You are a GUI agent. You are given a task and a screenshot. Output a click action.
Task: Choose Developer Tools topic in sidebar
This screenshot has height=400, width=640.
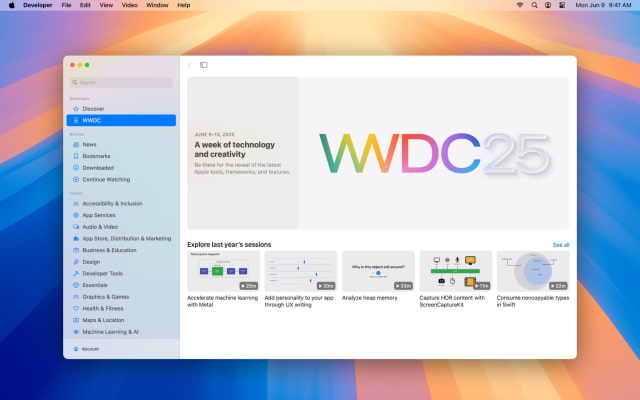(x=103, y=273)
